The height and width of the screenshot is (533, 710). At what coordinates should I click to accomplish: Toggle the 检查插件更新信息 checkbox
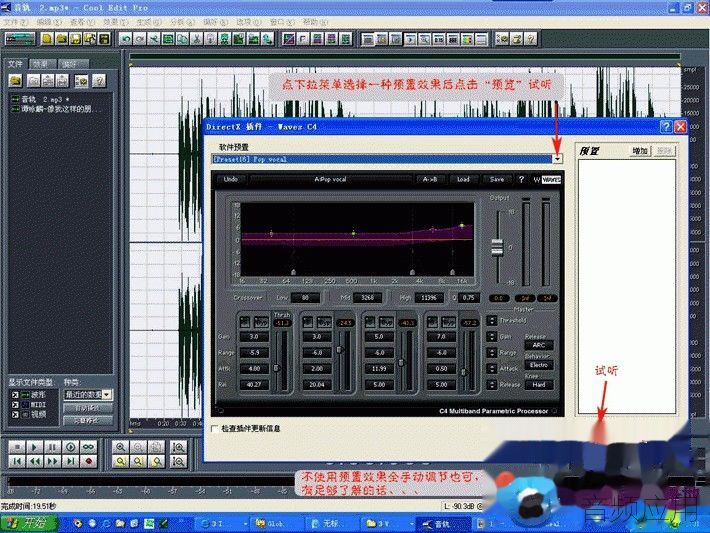[x=215, y=428]
